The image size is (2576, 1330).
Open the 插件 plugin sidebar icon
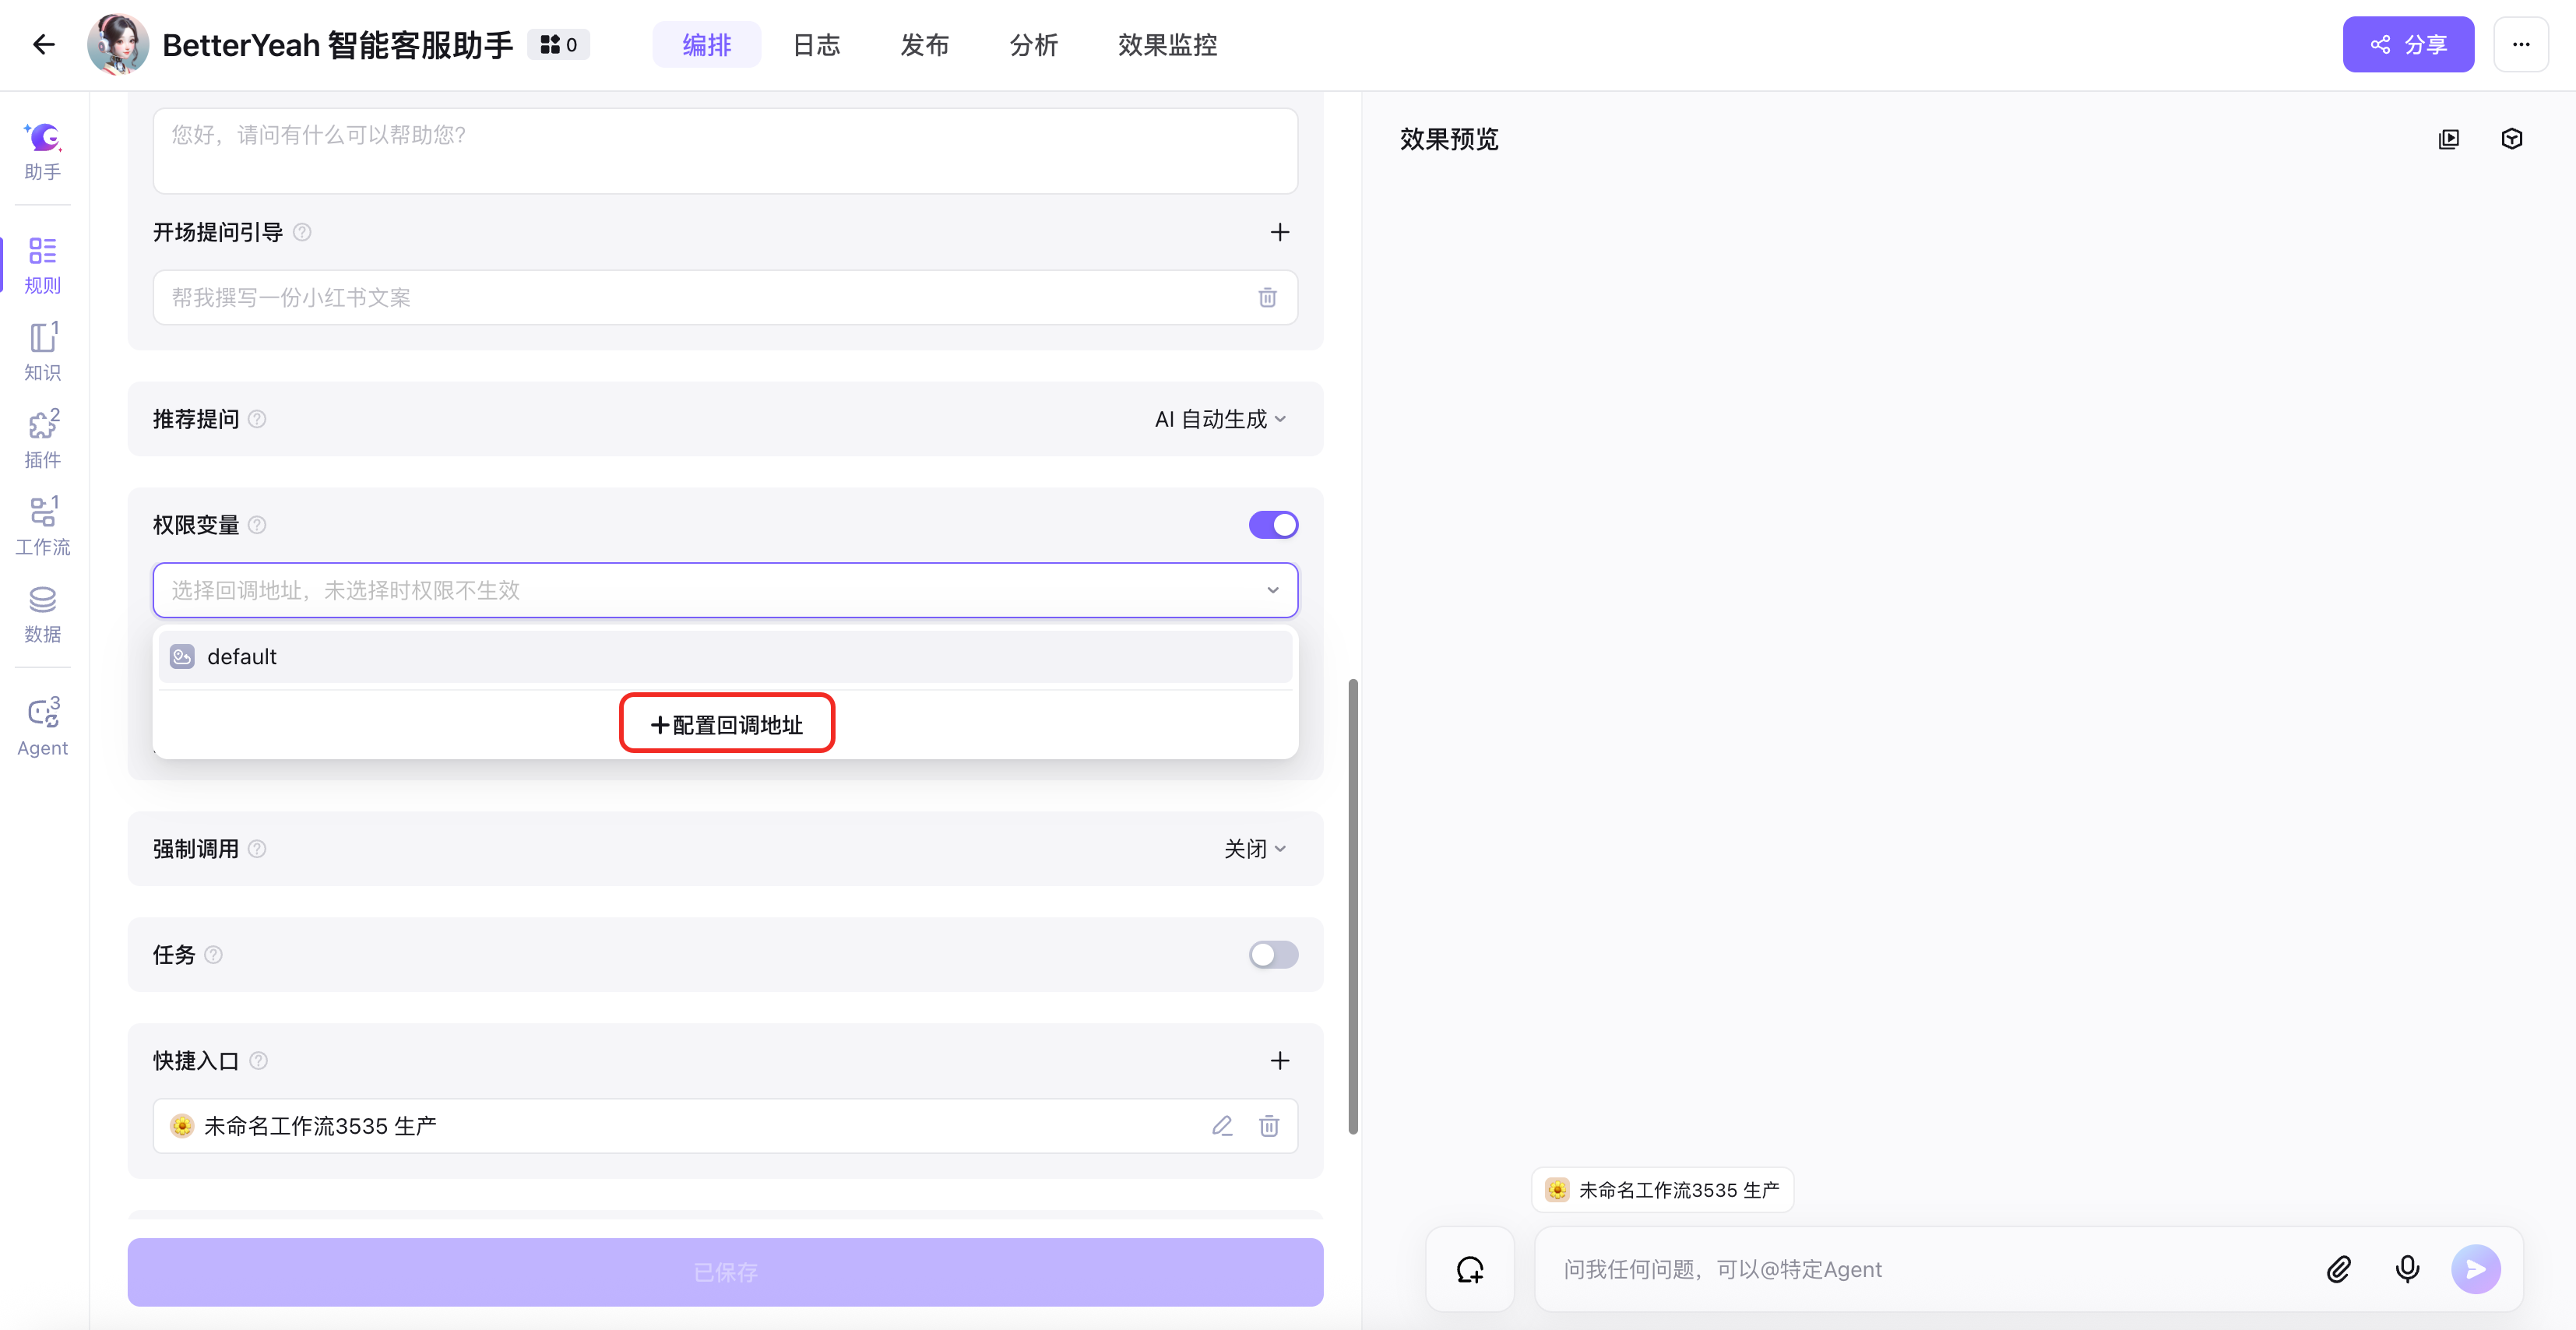(42, 437)
